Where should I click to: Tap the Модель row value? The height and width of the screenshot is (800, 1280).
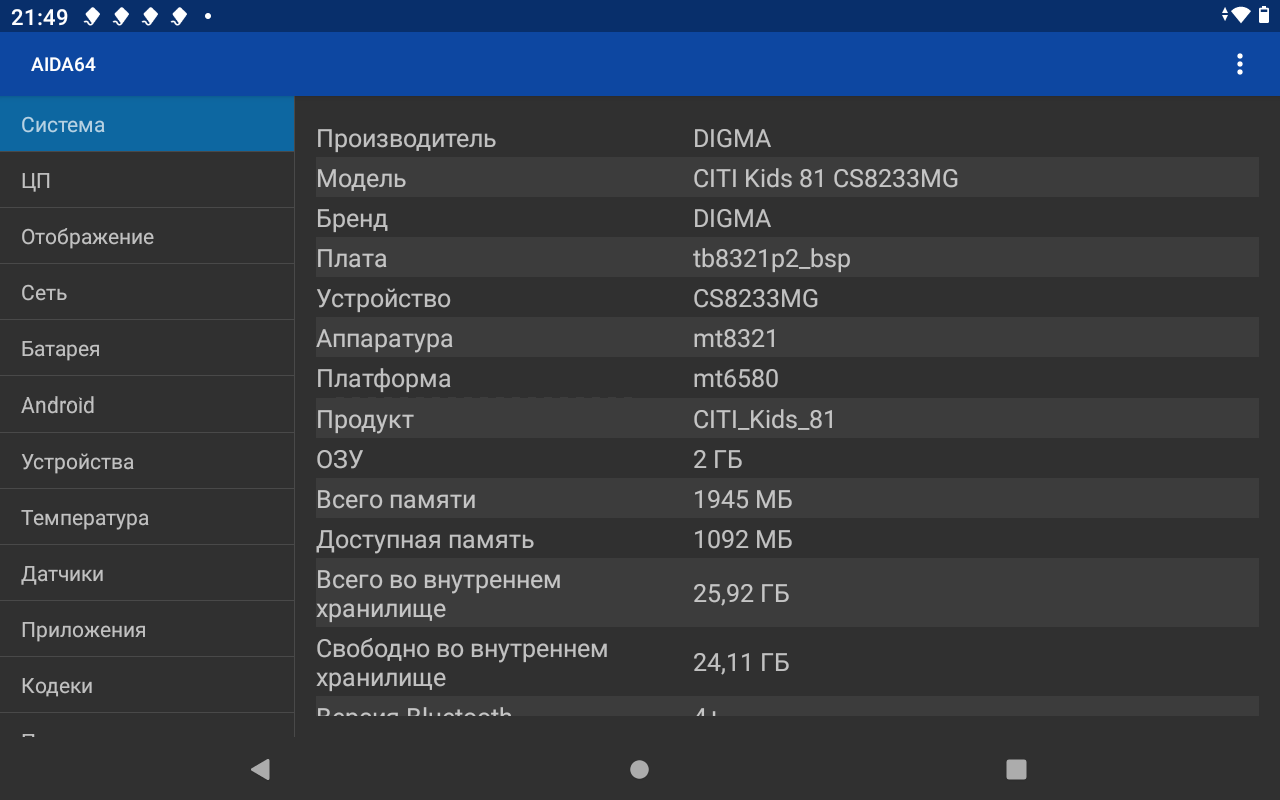[825, 179]
